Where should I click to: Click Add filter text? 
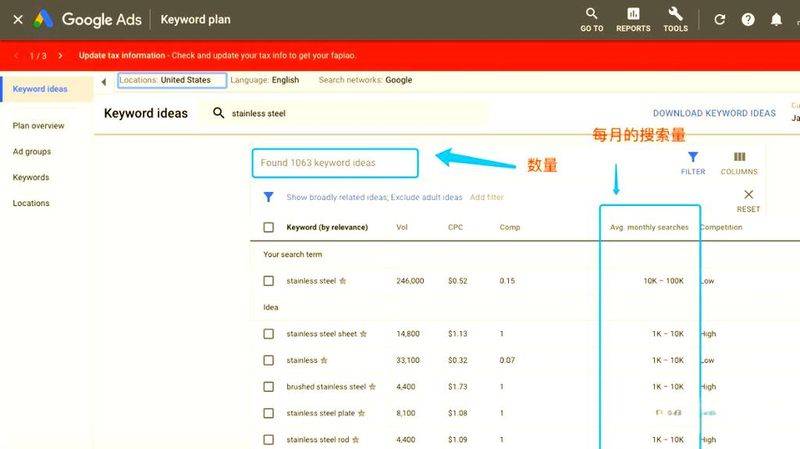coord(487,197)
